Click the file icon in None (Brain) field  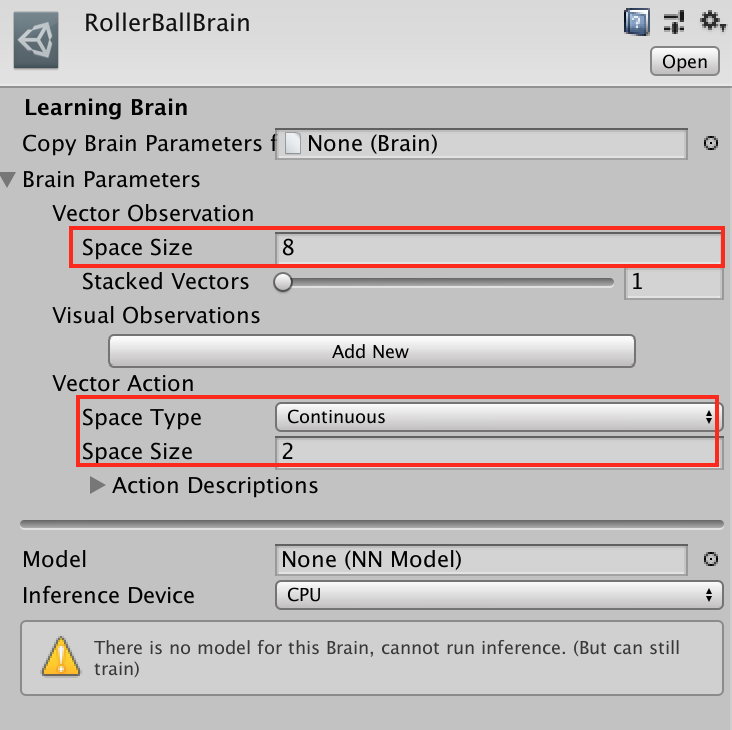[x=293, y=143]
